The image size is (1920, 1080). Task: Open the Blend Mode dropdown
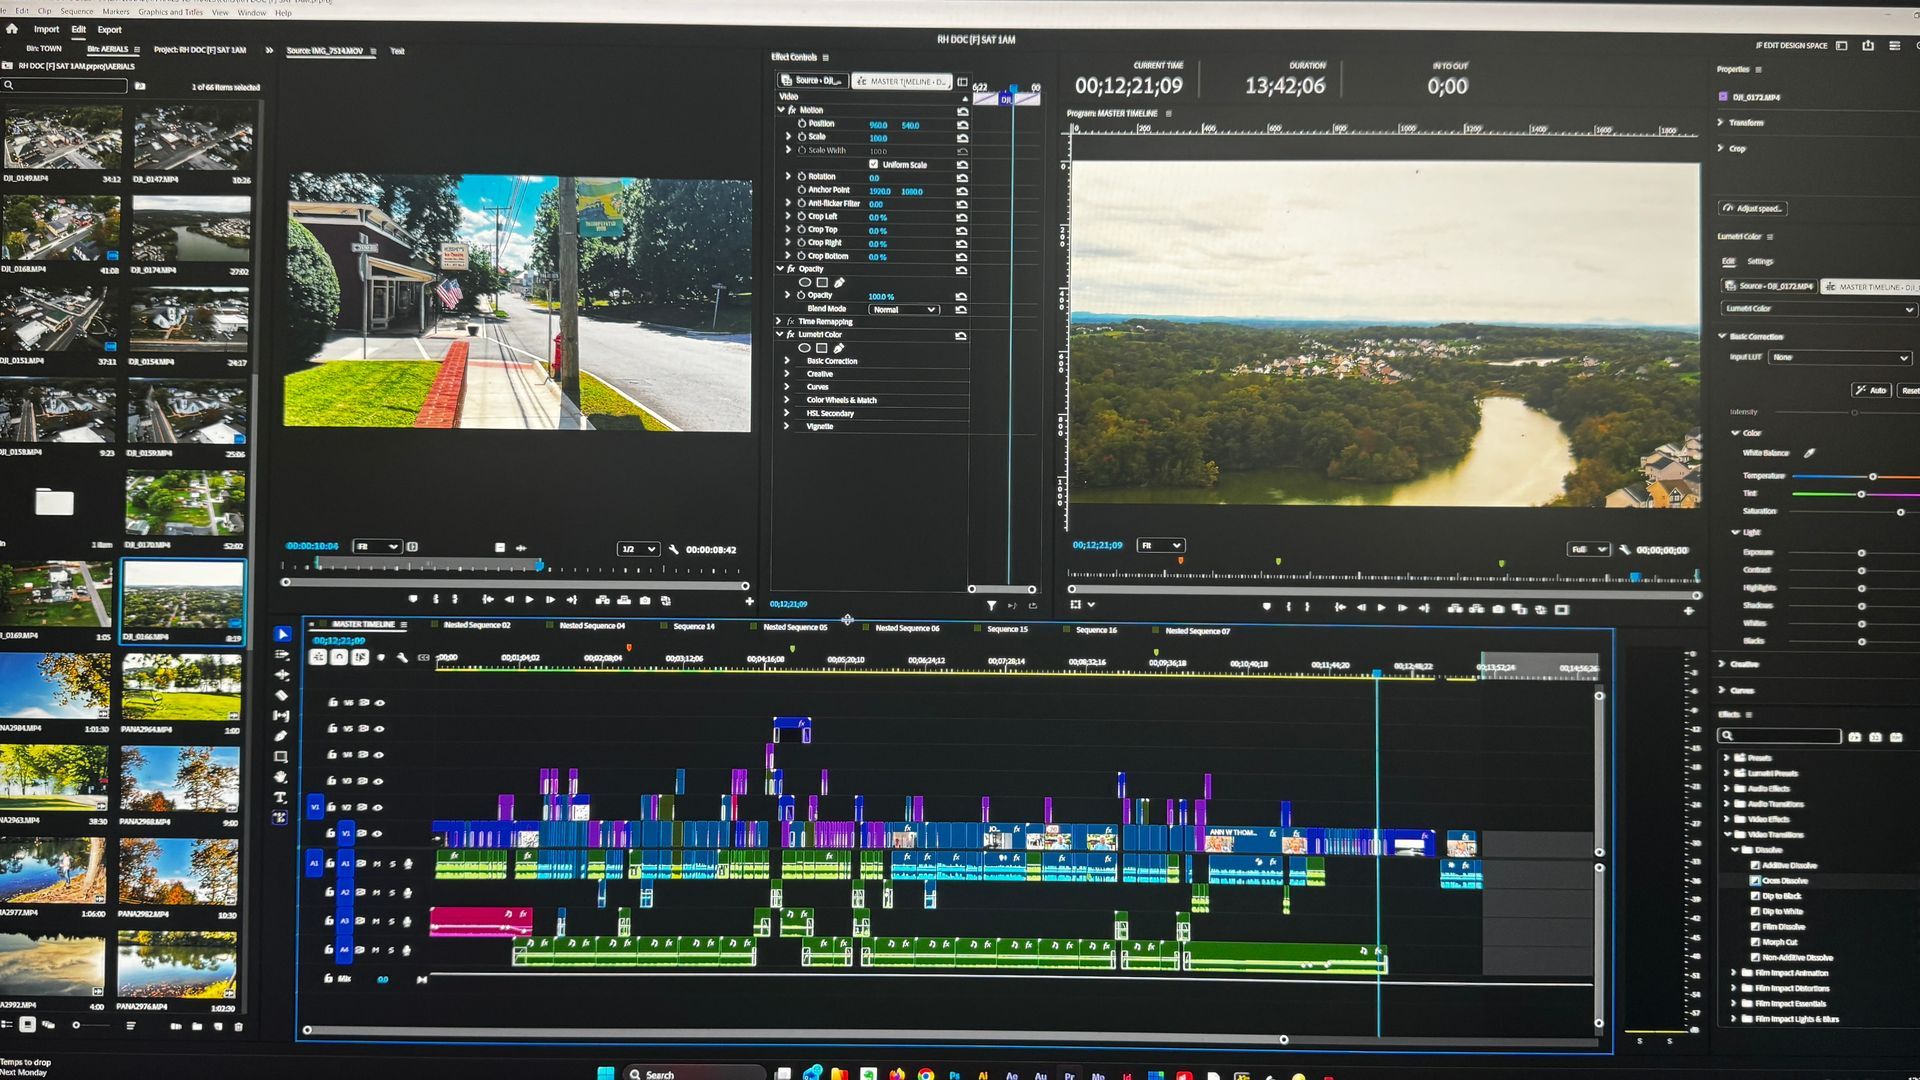[x=903, y=310]
